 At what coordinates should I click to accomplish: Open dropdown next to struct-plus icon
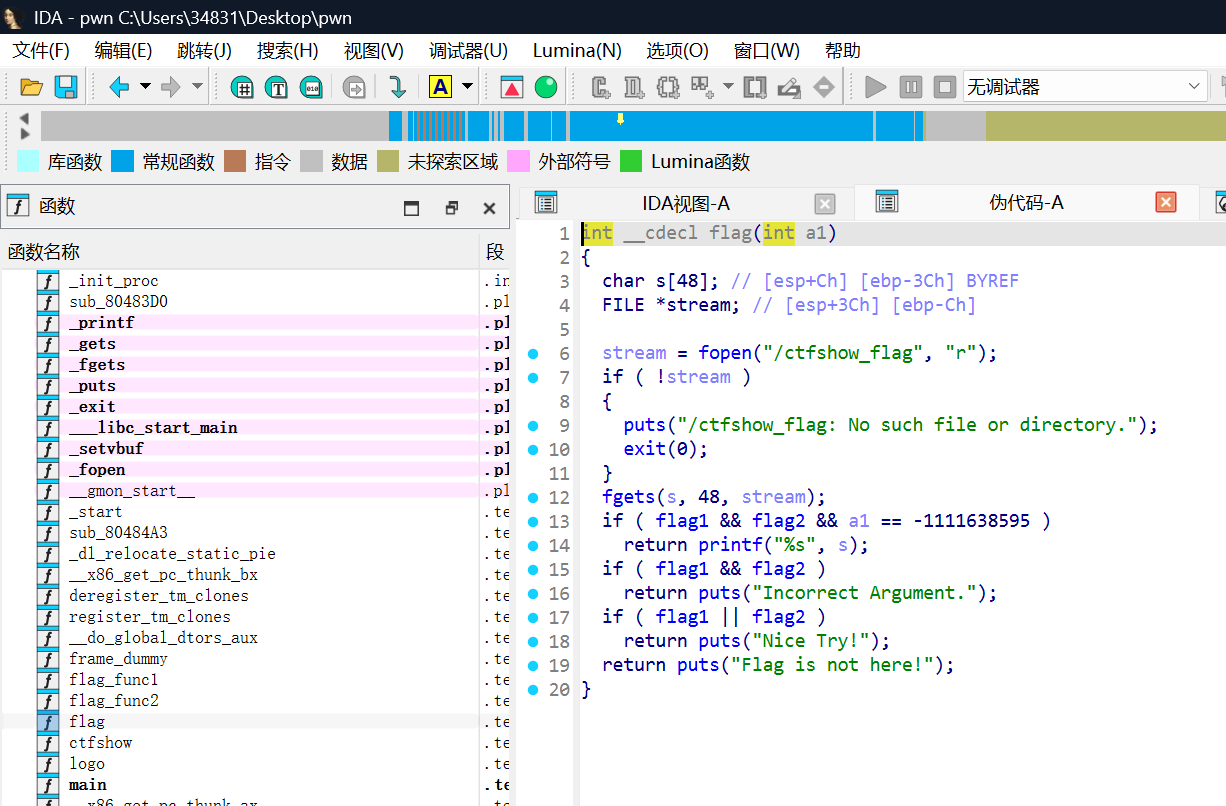[727, 87]
